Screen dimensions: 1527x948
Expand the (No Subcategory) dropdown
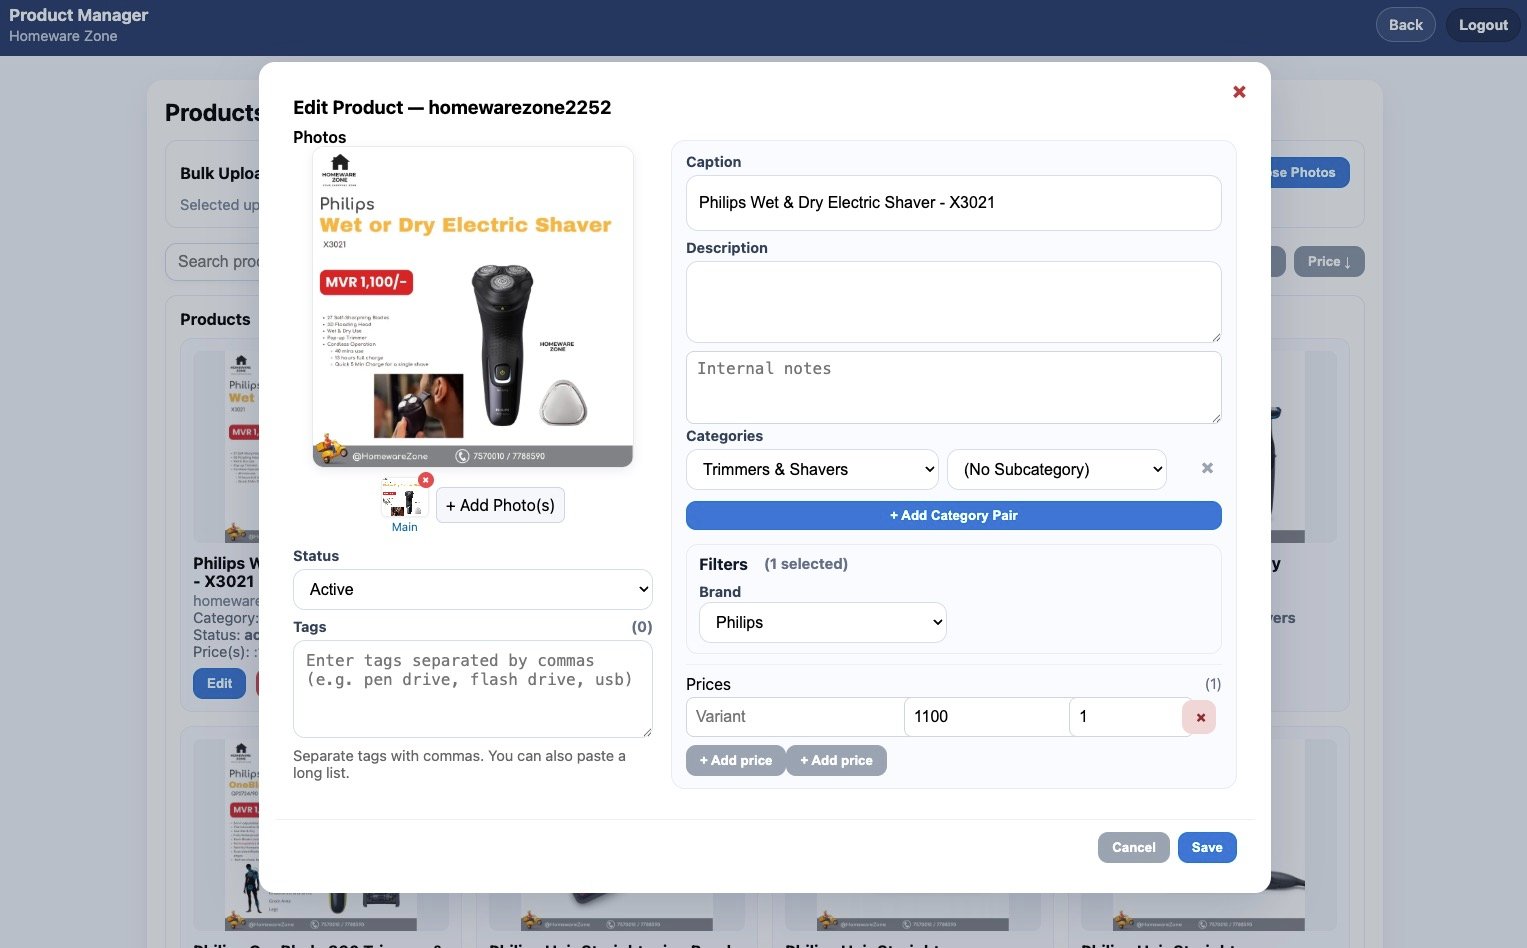1056,469
